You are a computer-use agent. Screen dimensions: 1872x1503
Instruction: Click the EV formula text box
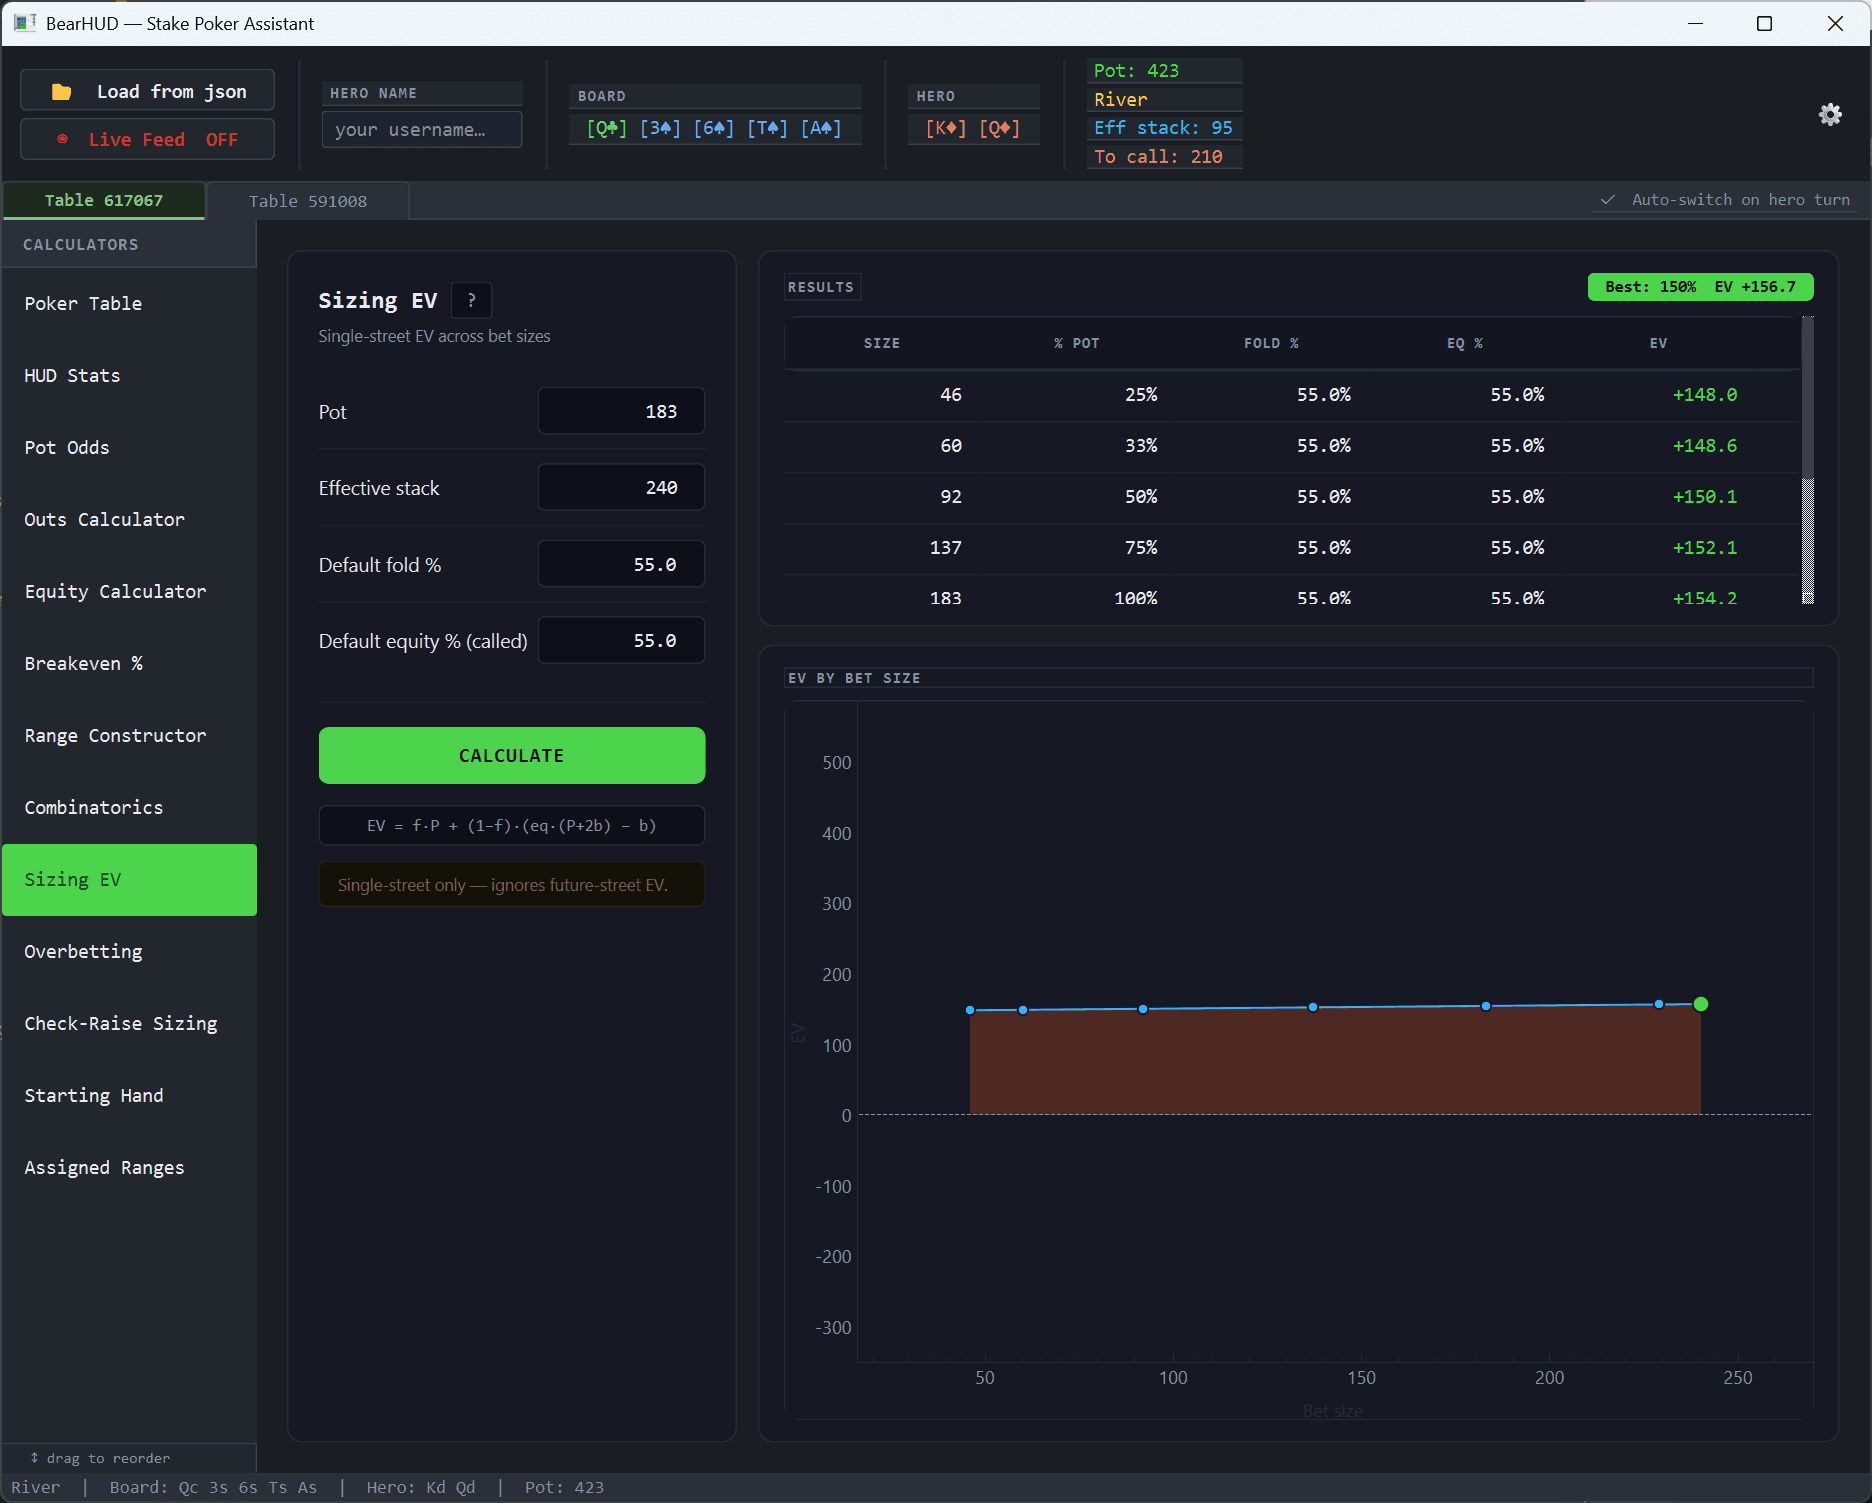click(x=511, y=826)
